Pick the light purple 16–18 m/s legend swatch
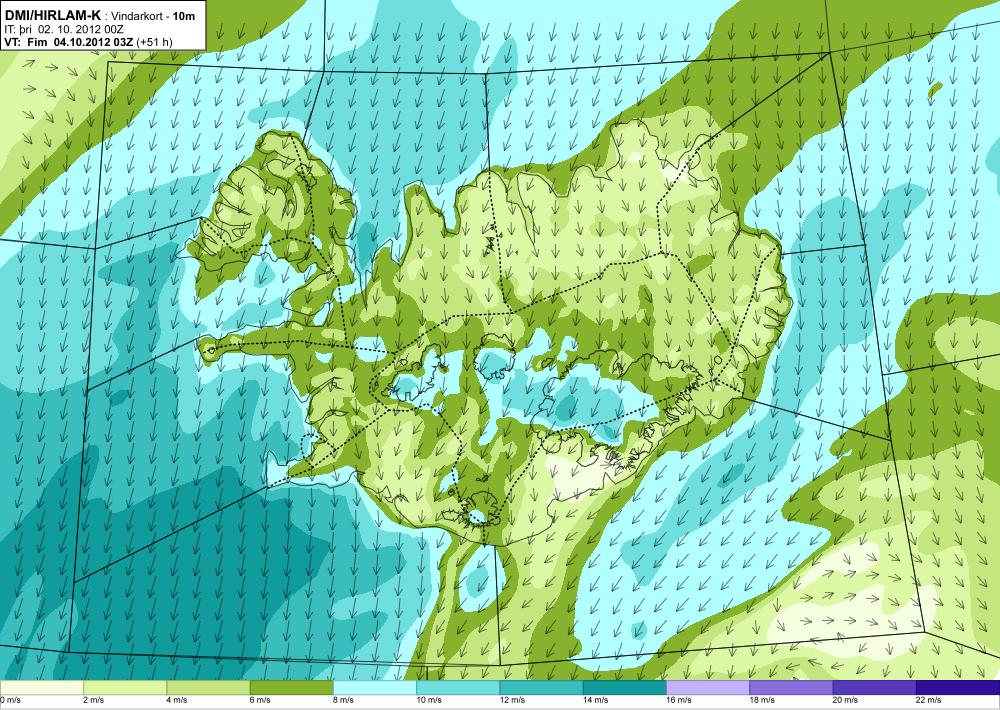Screen dimensions: 1000x710 click(x=708, y=688)
